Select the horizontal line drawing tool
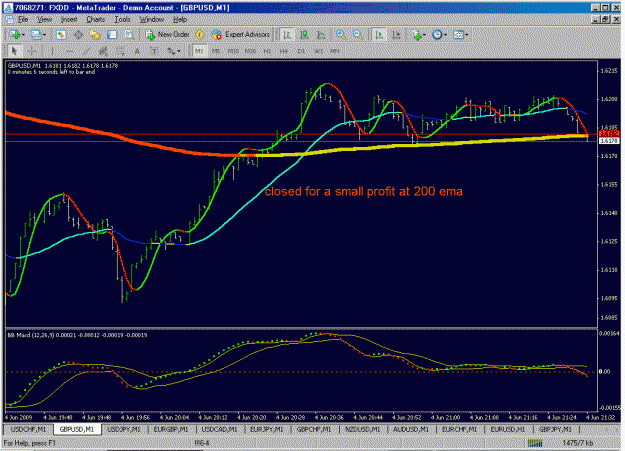The height and width of the screenshot is (451, 625). click(x=69, y=51)
